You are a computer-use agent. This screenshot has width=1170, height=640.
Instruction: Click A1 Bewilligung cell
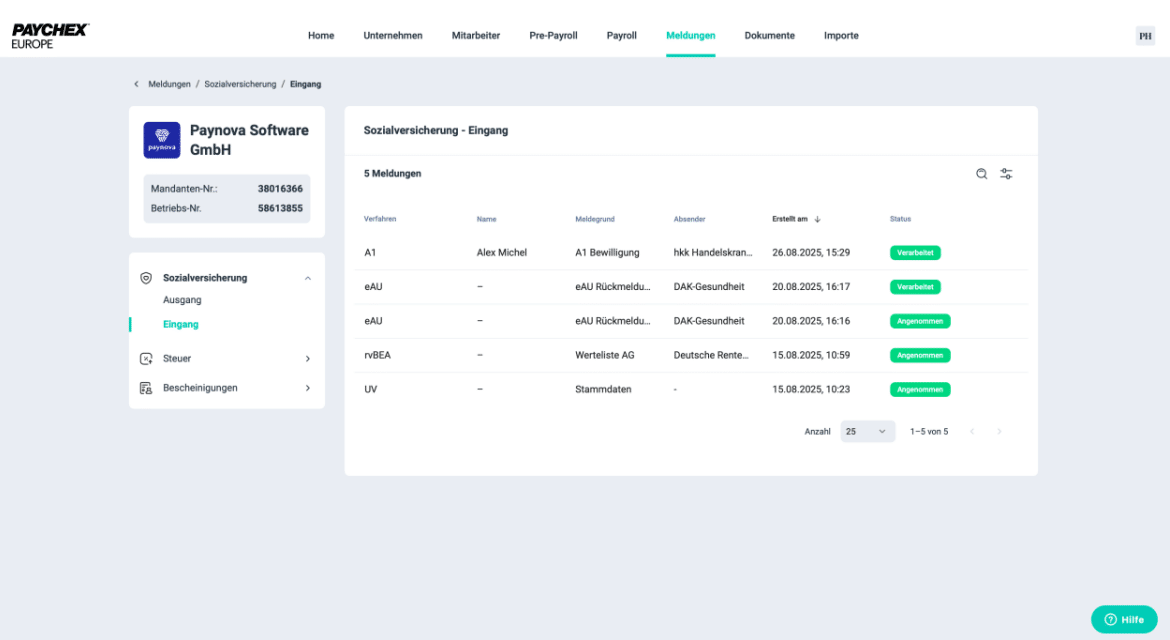point(607,253)
